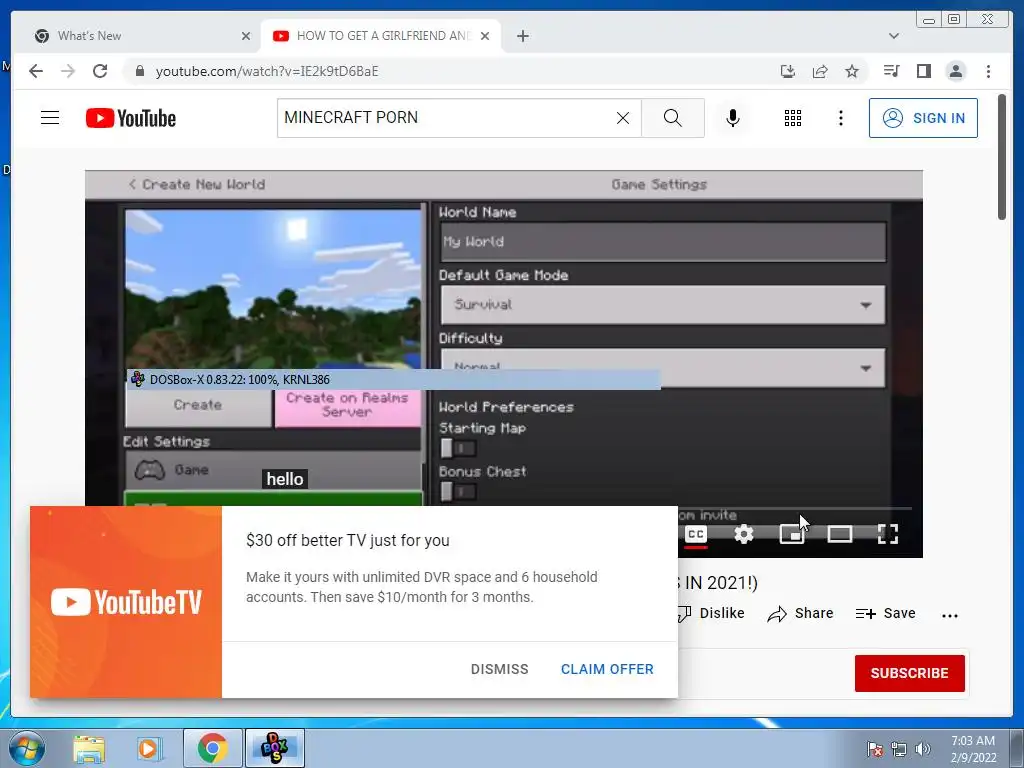Open Windows Start menu
The image size is (1024, 768).
point(26,748)
